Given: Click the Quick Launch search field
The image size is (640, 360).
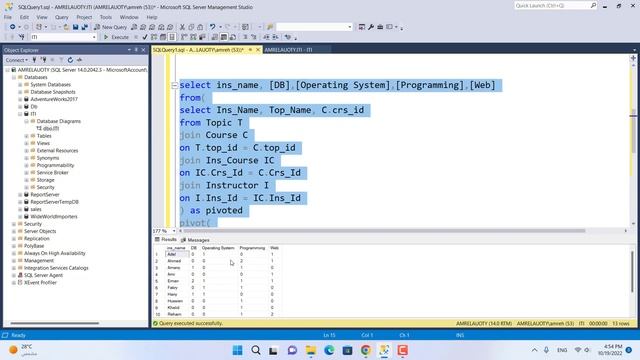Looking at the screenshot, I should click(x=556, y=6).
